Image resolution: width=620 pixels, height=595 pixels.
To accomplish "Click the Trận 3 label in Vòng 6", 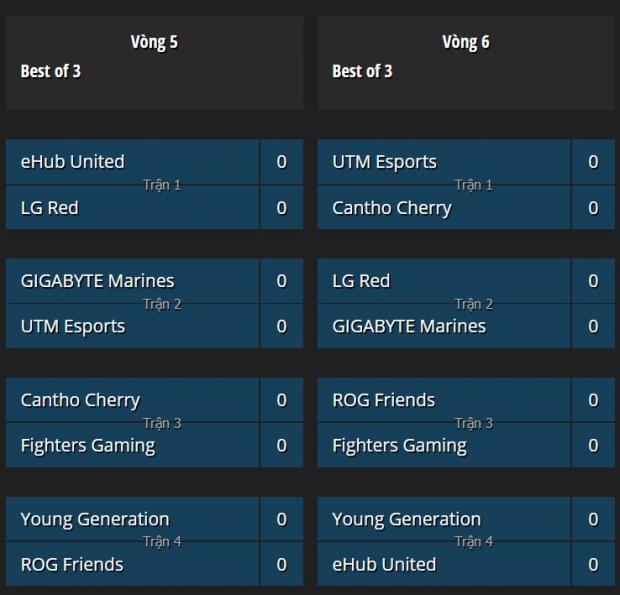I will pos(474,423).
